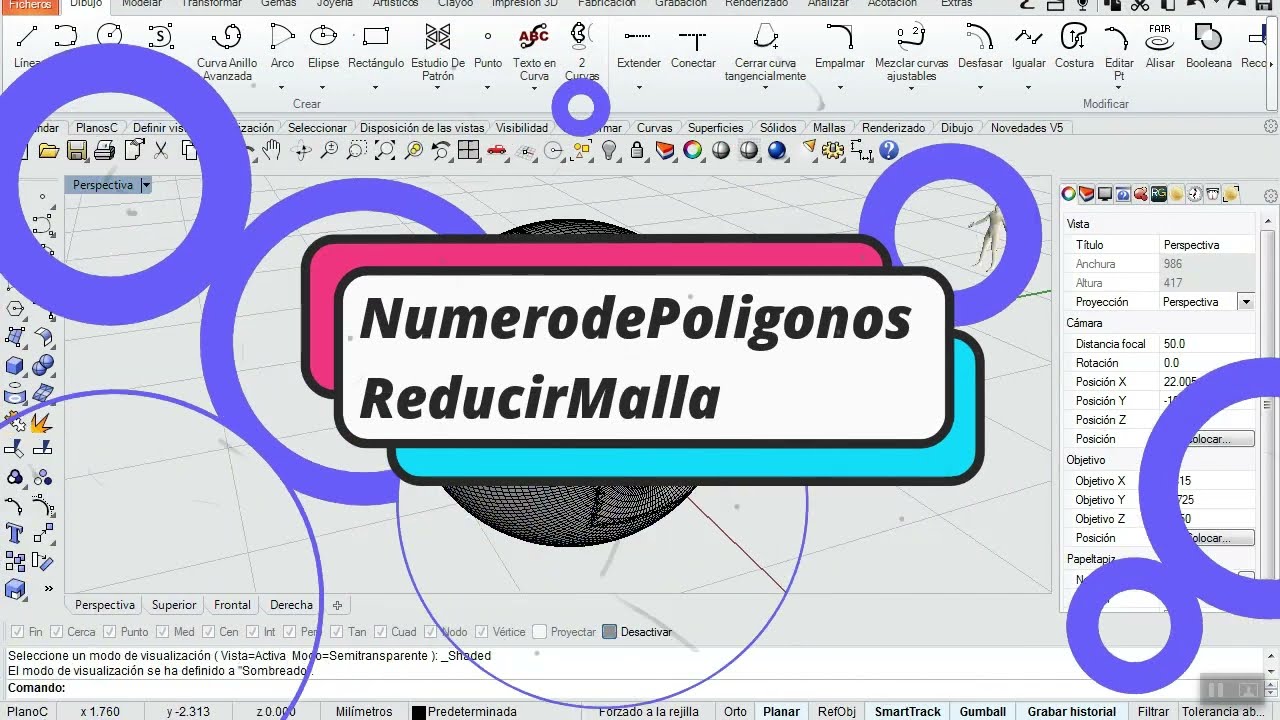Image resolution: width=1280 pixels, height=720 pixels.
Task: Switch to the Modelar ribbon tab
Action: [x=142, y=4]
